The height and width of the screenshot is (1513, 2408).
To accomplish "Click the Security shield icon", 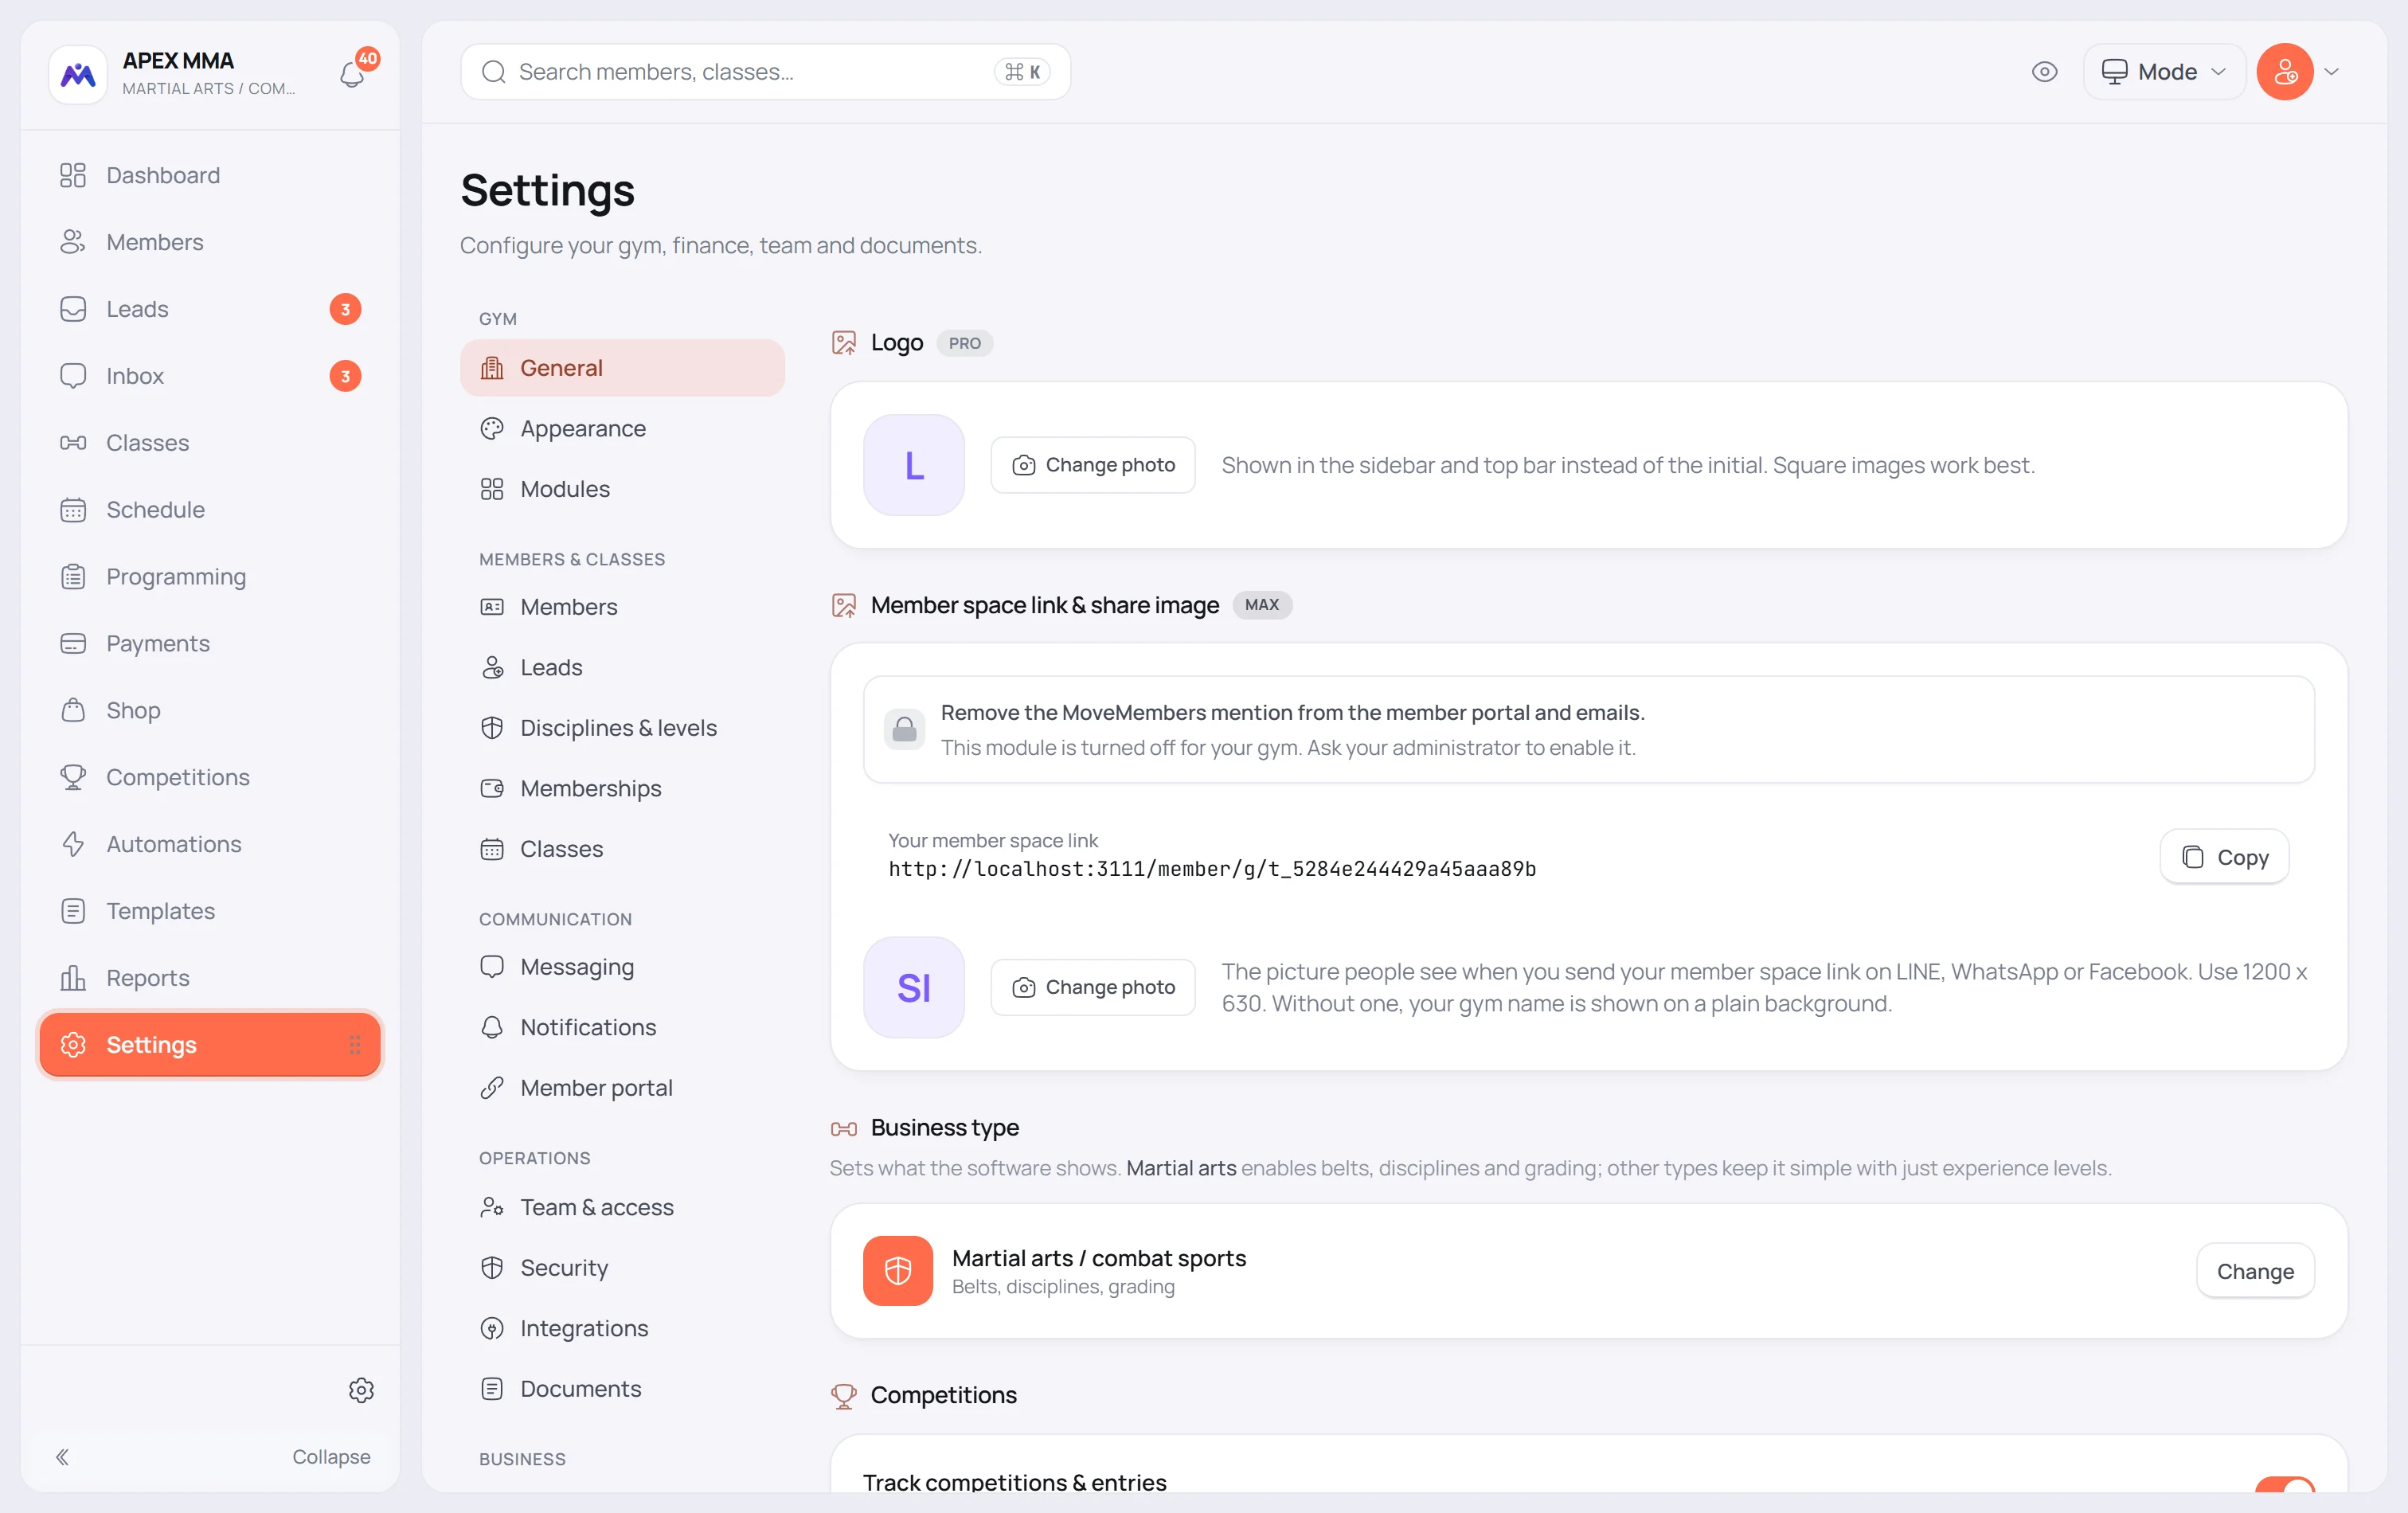I will point(492,1268).
